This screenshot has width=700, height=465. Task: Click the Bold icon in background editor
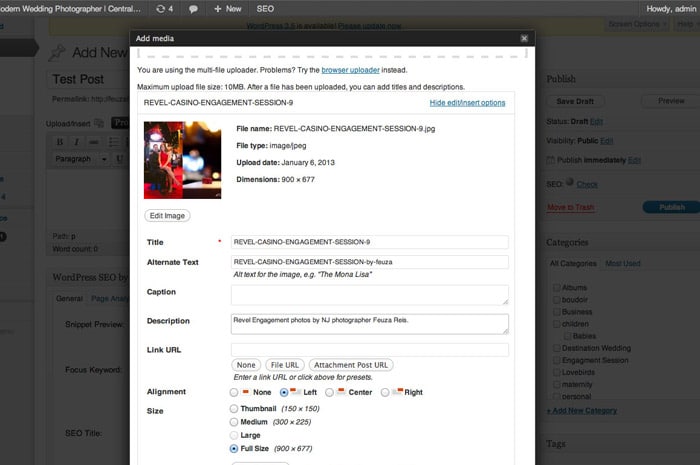[x=60, y=142]
